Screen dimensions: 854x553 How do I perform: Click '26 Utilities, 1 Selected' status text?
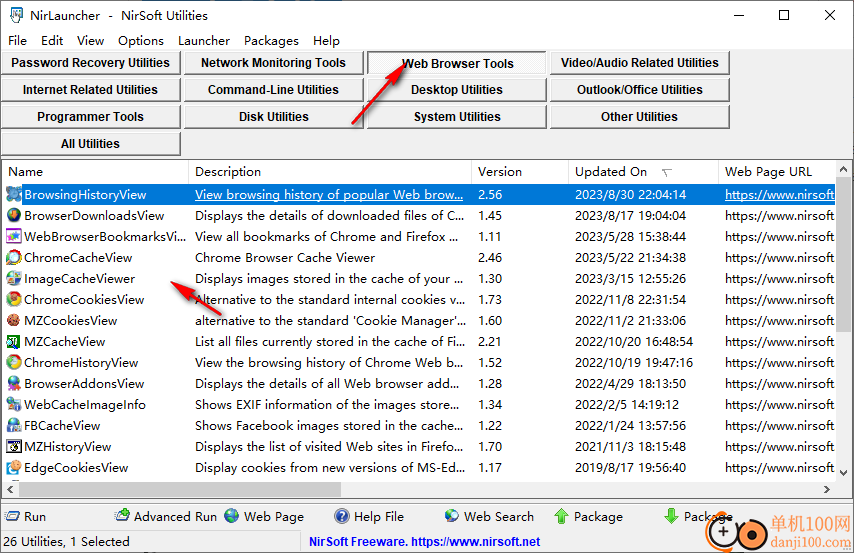(x=66, y=542)
